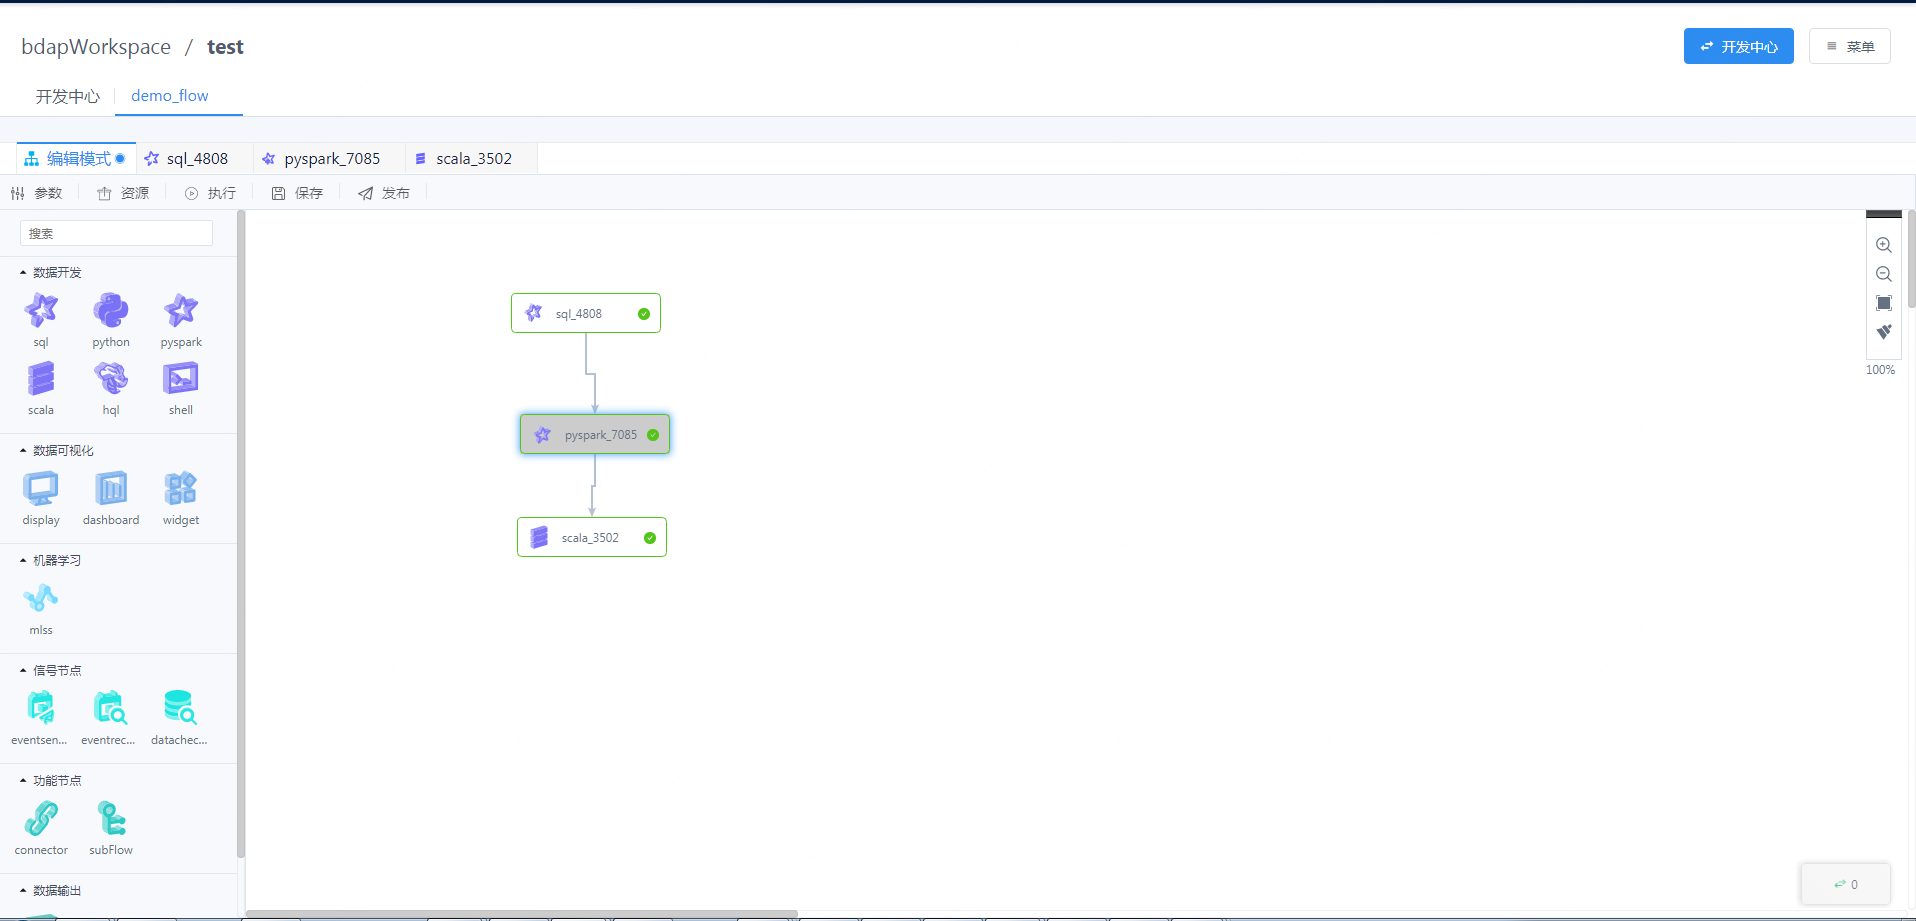Image resolution: width=1916 pixels, height=921 pixels.
Task: Collapse the 数据开发 section
Action: 24,273
